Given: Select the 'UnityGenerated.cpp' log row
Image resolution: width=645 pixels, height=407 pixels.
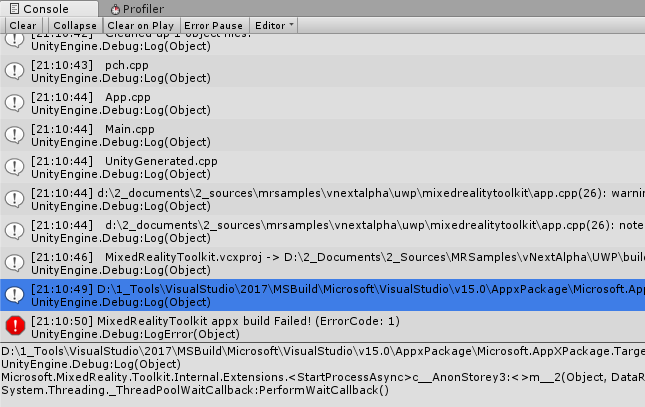Looking at the screenshot, I should [x=322, y=167].
